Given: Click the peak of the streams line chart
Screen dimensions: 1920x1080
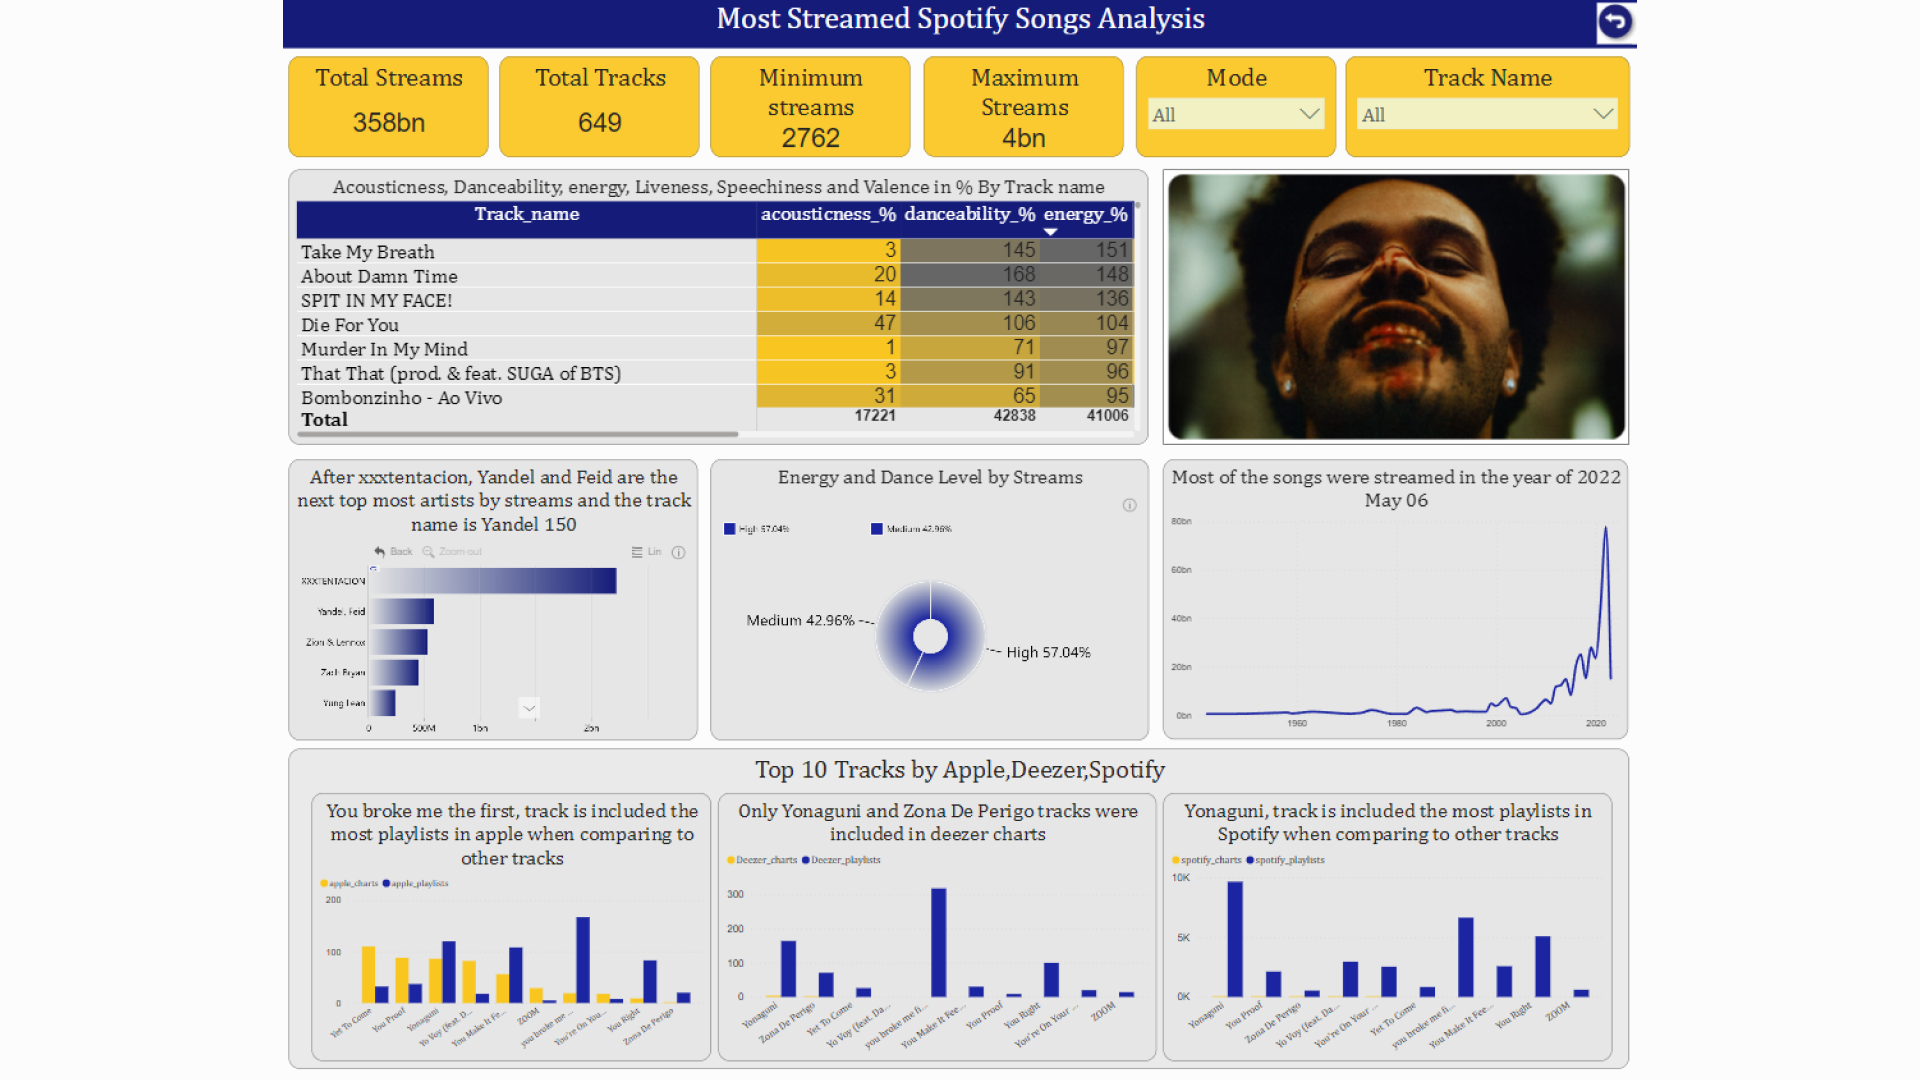Looking at the screenshot, I should pyautogui.click(x=1606, y=530).
